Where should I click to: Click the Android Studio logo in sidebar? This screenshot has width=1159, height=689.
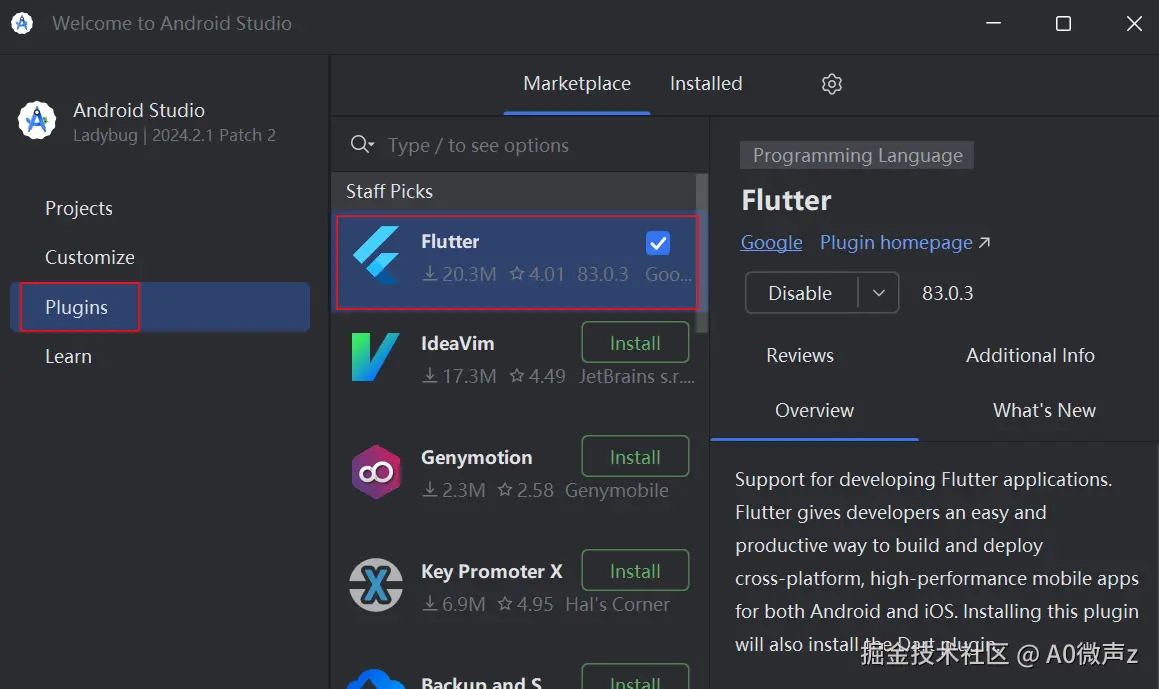(37, 121)
